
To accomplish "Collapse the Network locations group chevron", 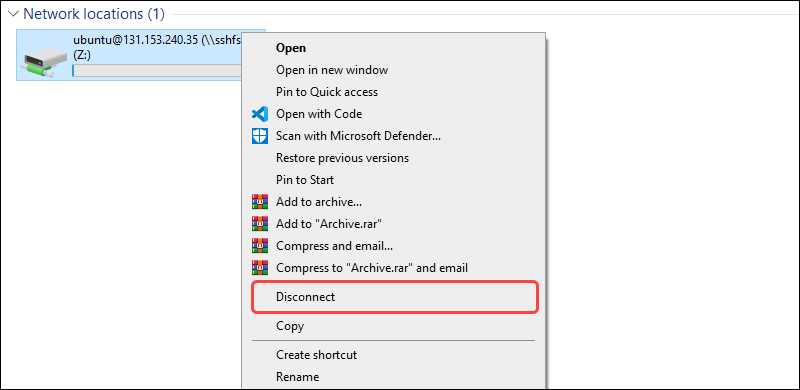I will pyautogui.click(x=14, y=14).
